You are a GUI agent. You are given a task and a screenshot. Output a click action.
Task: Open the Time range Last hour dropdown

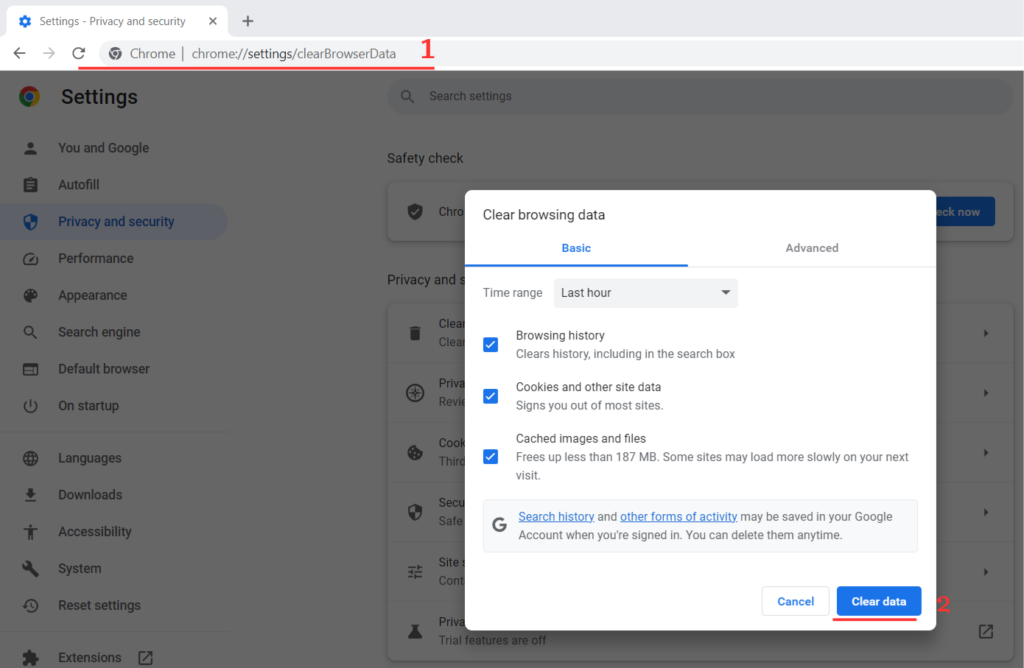[x=645, y=293]
